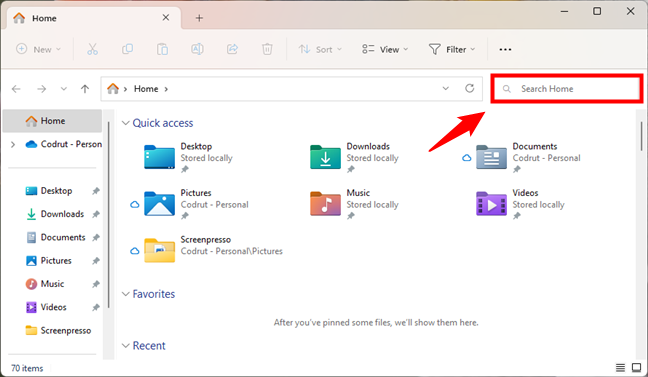
Task: Switch to details view in status bar
Action: click(620, 367)
